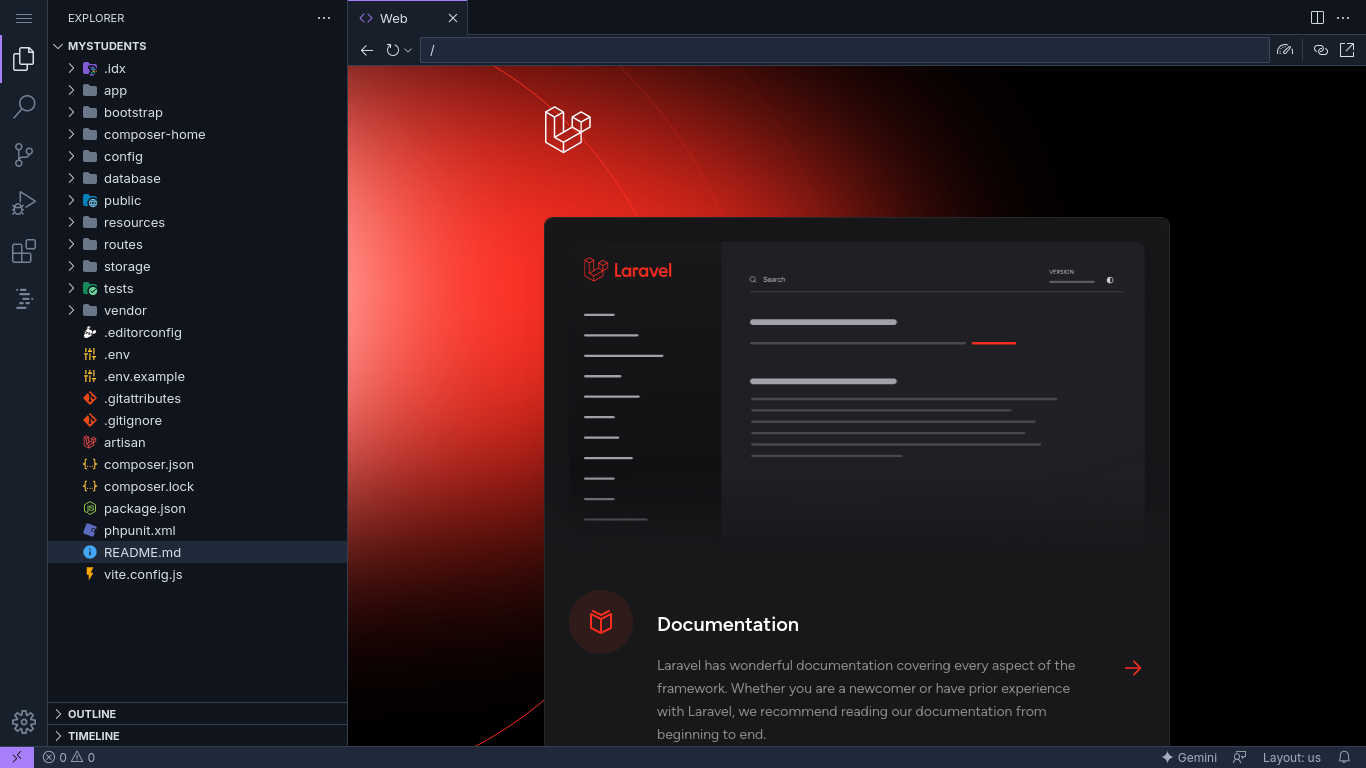The width and height of the screenshot is (1366, 768).
Task: Expand the app folder
Action: tap(198, 90)
